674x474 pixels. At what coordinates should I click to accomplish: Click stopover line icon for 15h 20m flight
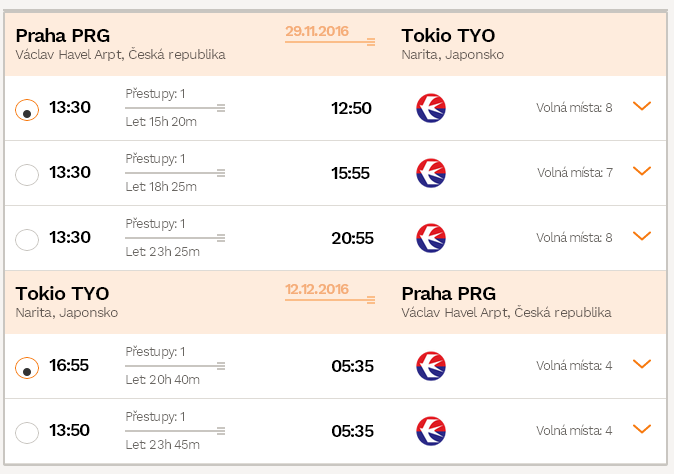pyautogui.click(x=175, y=108)
